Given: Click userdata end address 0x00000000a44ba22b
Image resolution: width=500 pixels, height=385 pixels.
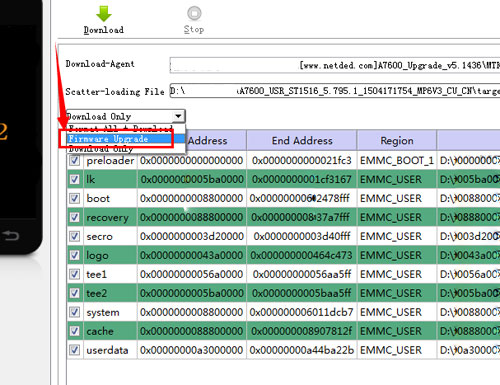Looking at the screenshot, I should coord(302,350).
